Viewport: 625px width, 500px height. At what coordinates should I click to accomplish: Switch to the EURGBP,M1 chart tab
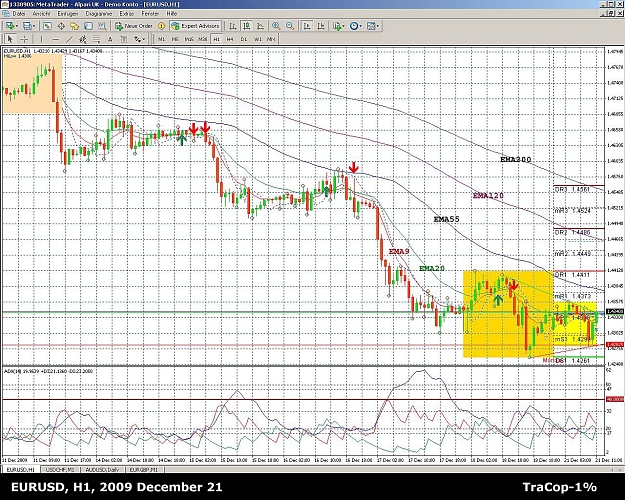[144, 470]
